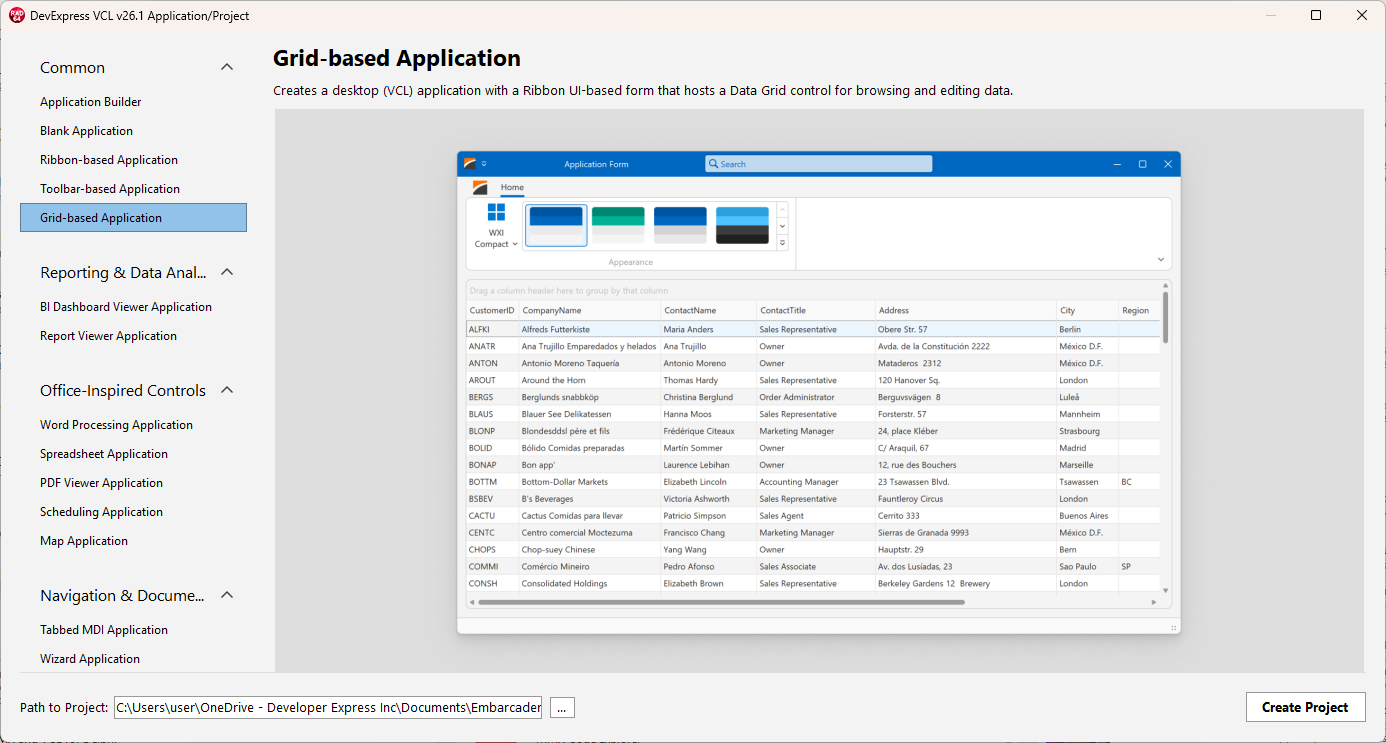
Task: Click the Search box in preview form
Action: (818, 164)
